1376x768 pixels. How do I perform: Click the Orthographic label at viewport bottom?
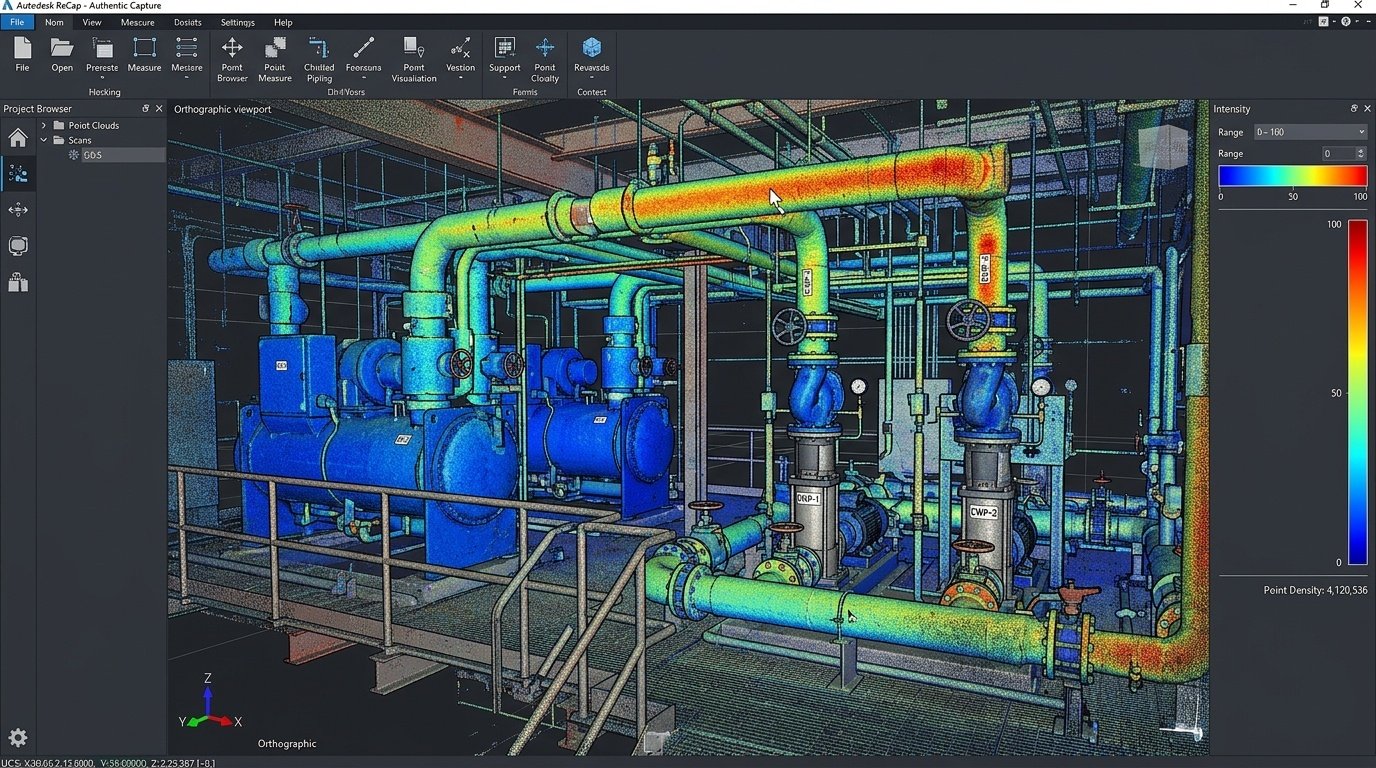click(287, 743)
